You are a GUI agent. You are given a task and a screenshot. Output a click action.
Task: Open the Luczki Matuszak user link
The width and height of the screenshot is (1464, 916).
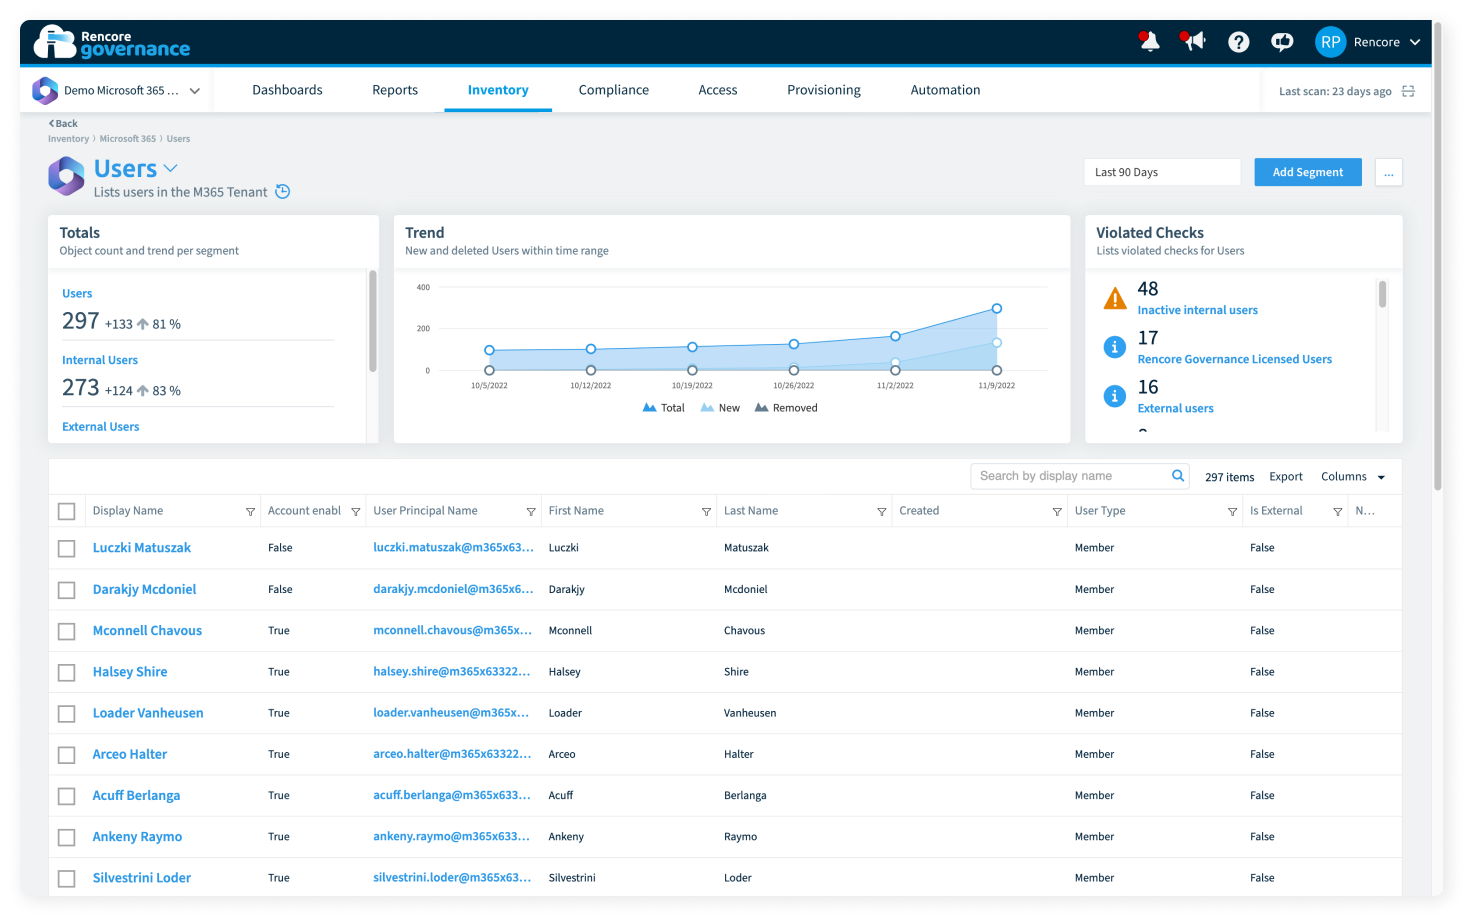pos(142,548)
